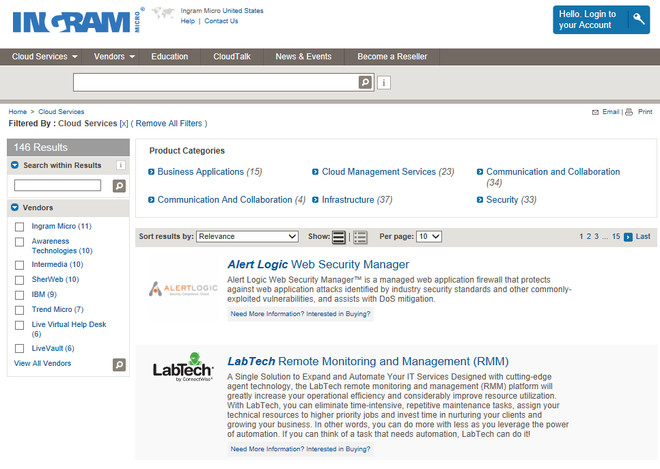Open the Sort results by Relevance dropdown

[248, 237]
